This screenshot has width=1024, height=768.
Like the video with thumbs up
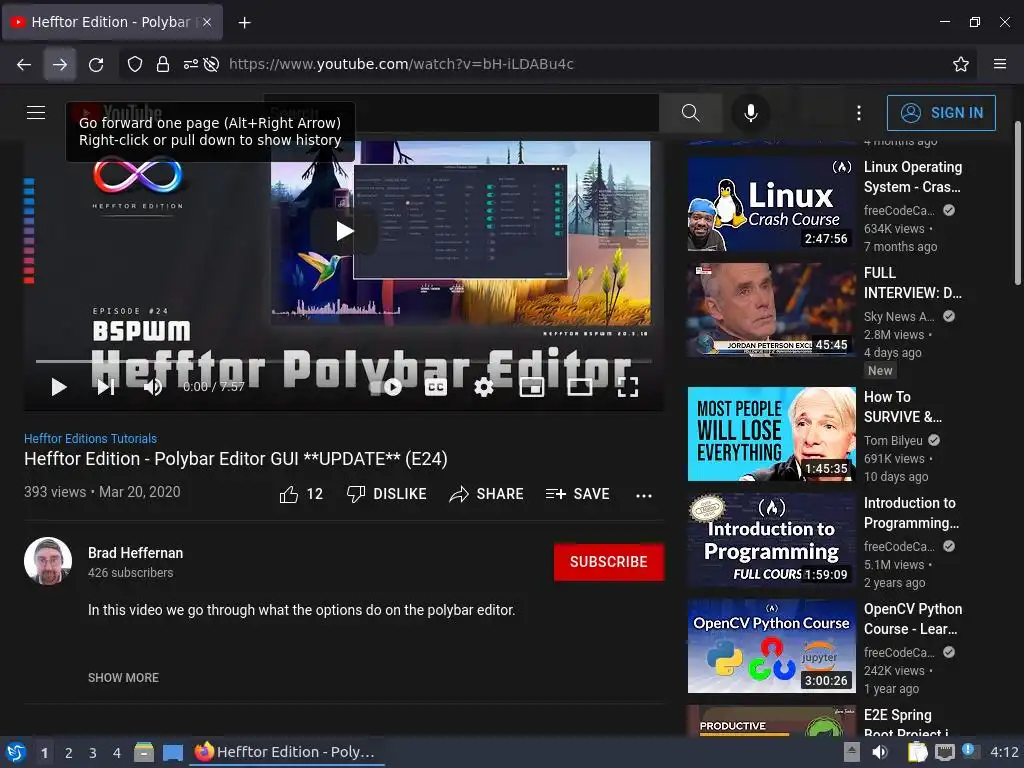(x=301, y=494)
